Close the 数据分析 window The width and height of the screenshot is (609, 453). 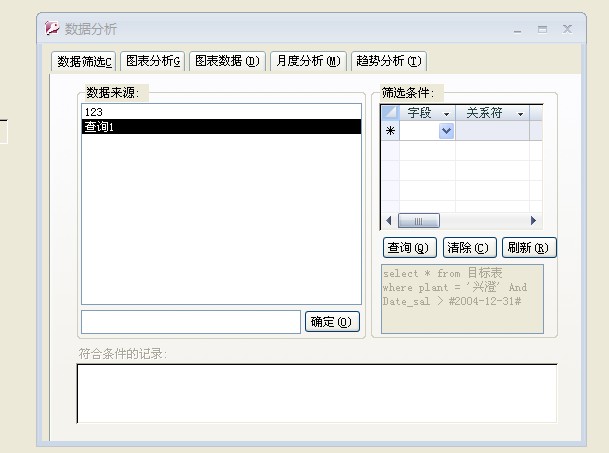[567, 29]
